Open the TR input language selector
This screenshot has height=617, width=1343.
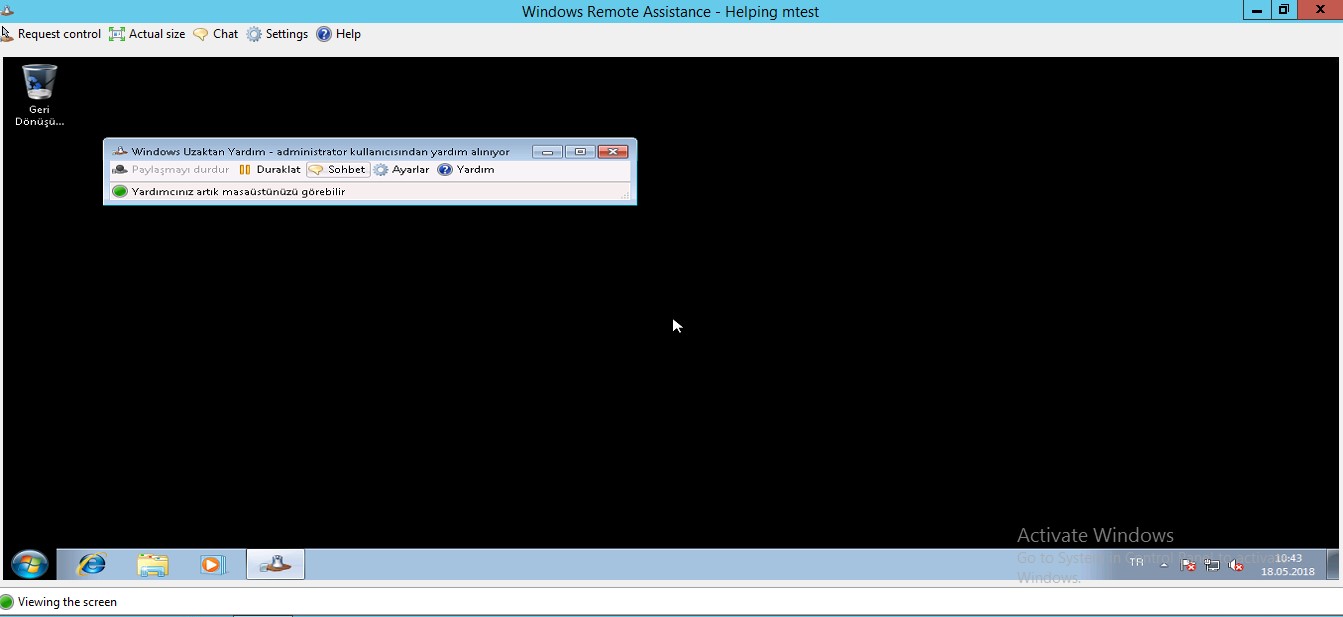[1136, 563]
